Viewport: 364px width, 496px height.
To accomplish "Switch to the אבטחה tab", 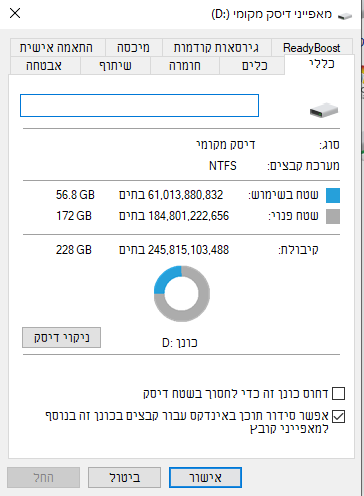I will point(44,66).
